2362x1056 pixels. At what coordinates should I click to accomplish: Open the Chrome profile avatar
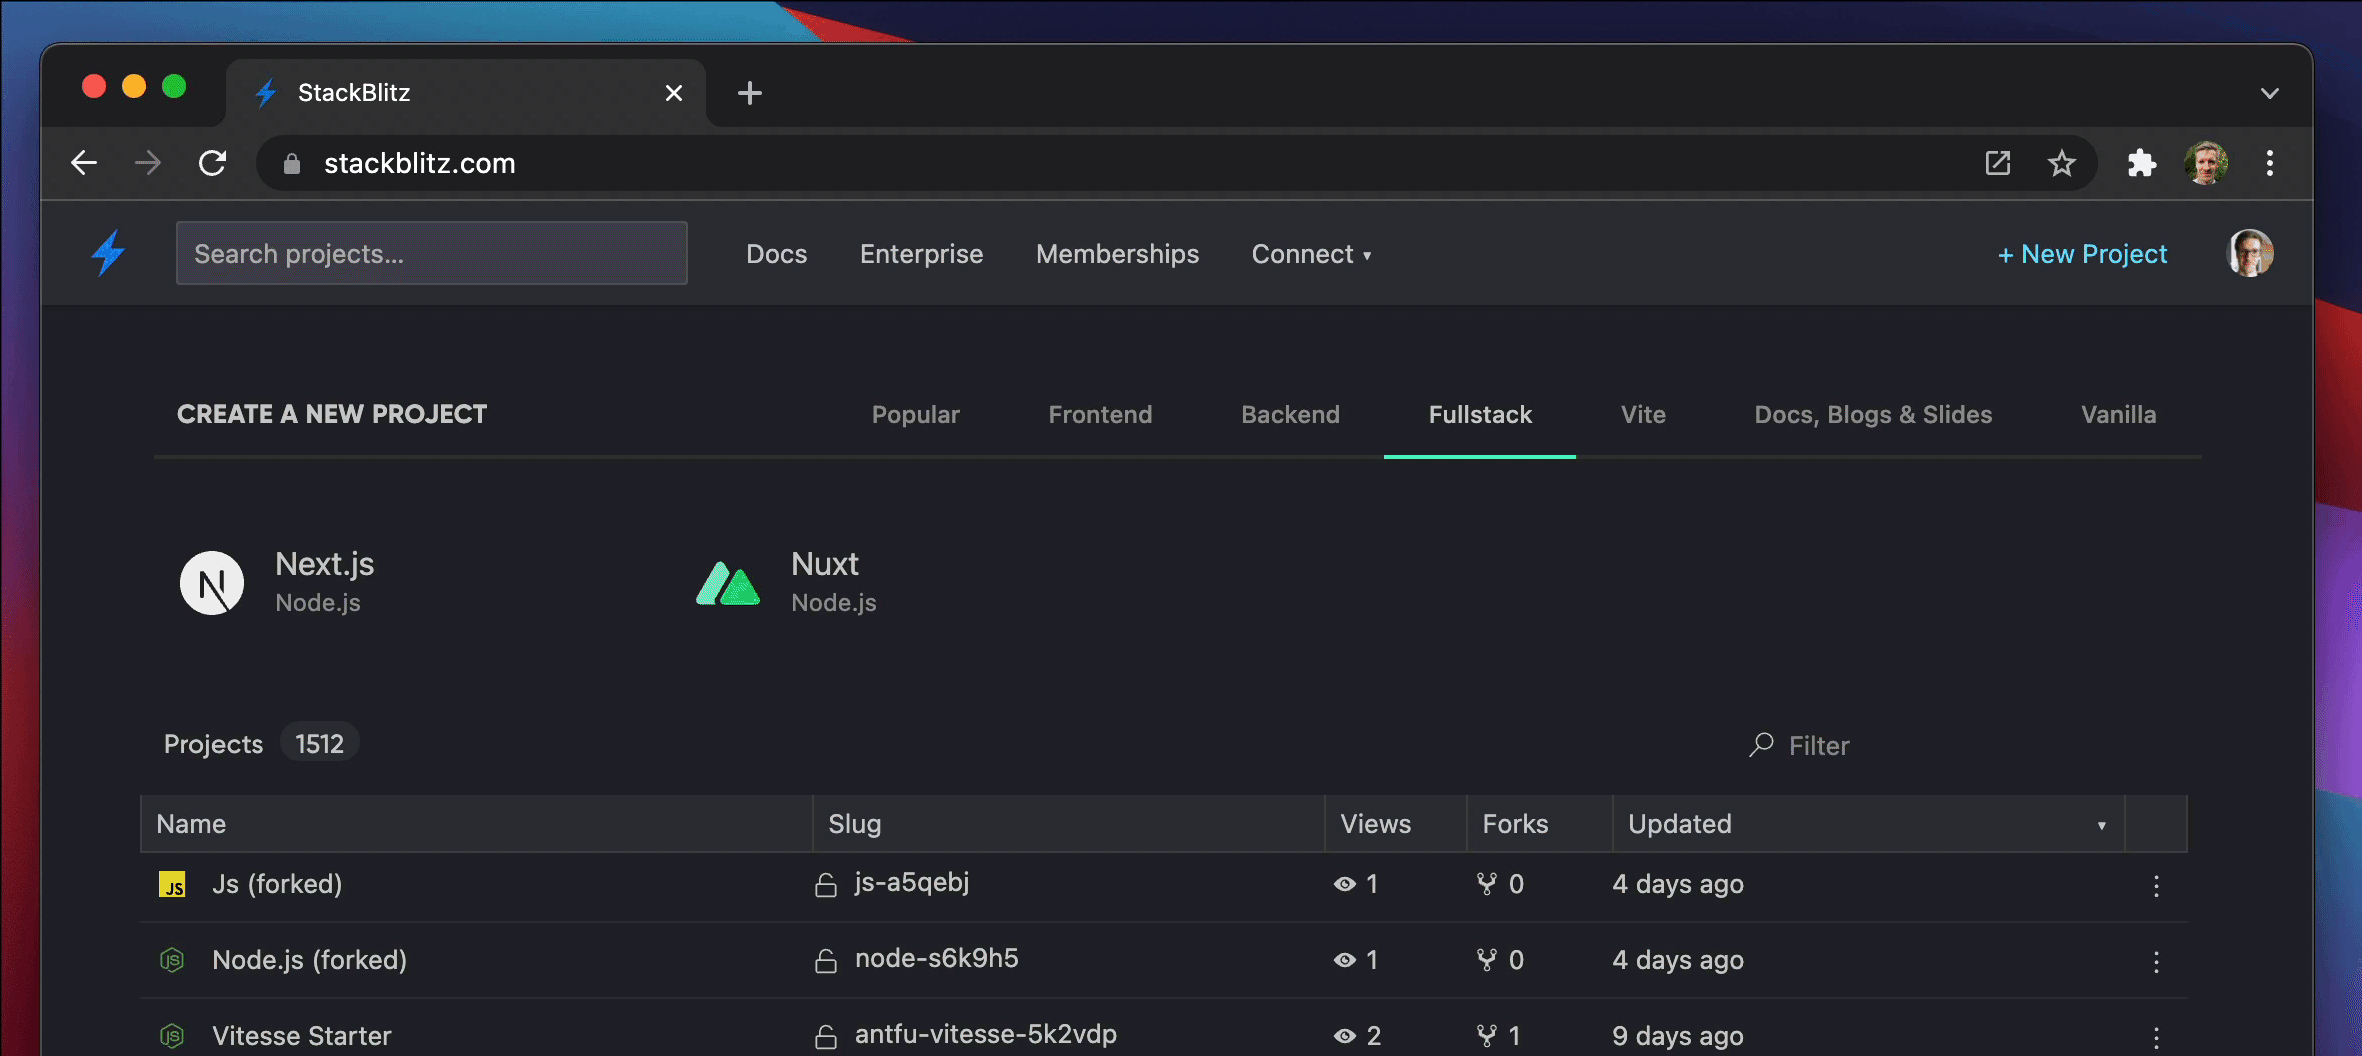coord(2206,163)
